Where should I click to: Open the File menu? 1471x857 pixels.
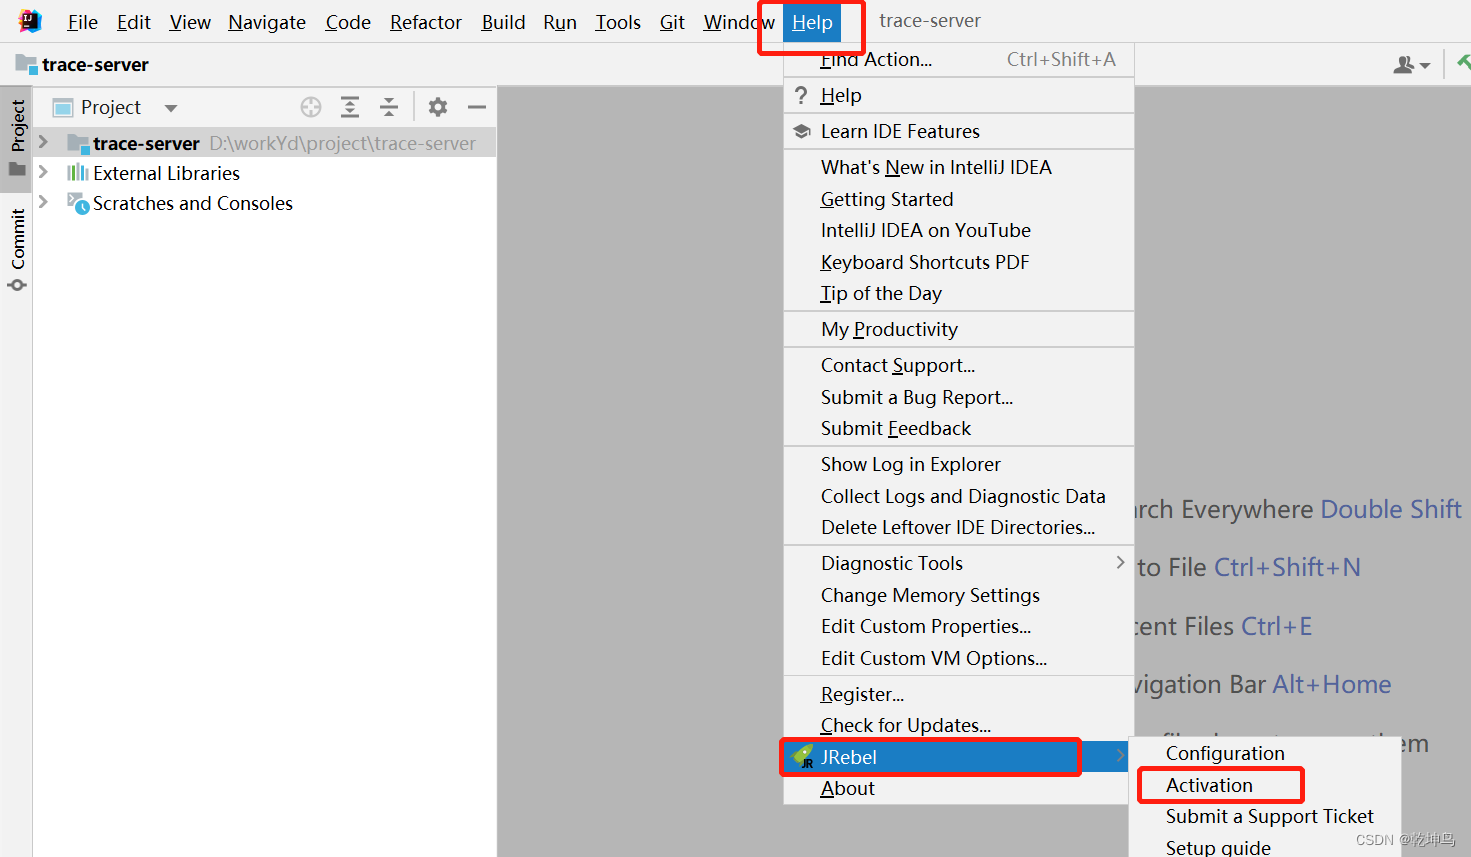pyautogui.click(x=82, y=22)
